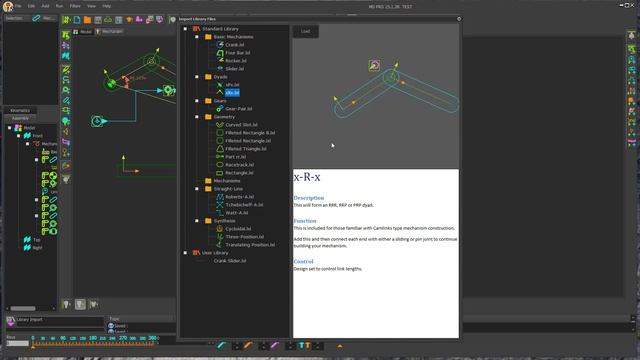
Task: Select the highlighted xRx.lxl dyad file
Action: click(232, 93)
